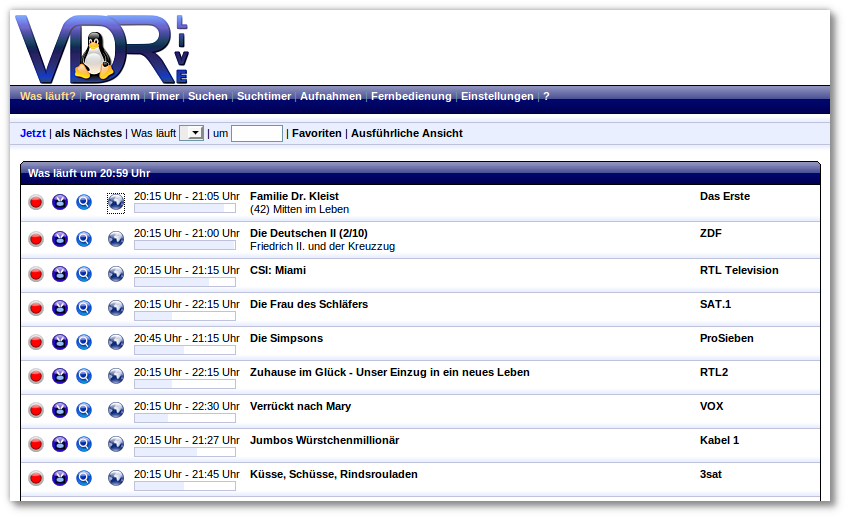Select the RTL Television channel name
847x518 pixels.
(x=739, y=271)
